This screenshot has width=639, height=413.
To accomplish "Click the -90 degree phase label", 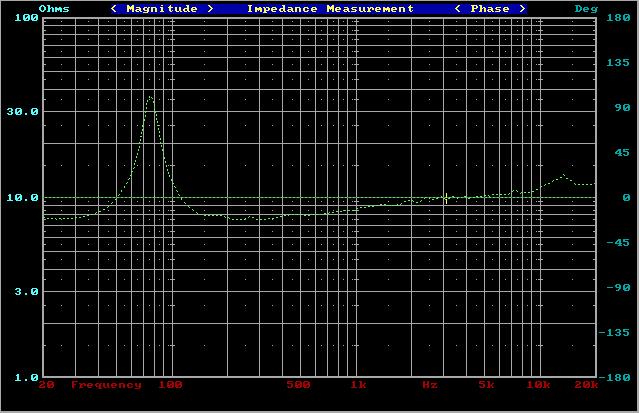I will pyautogui.click(x=618, y=287).
